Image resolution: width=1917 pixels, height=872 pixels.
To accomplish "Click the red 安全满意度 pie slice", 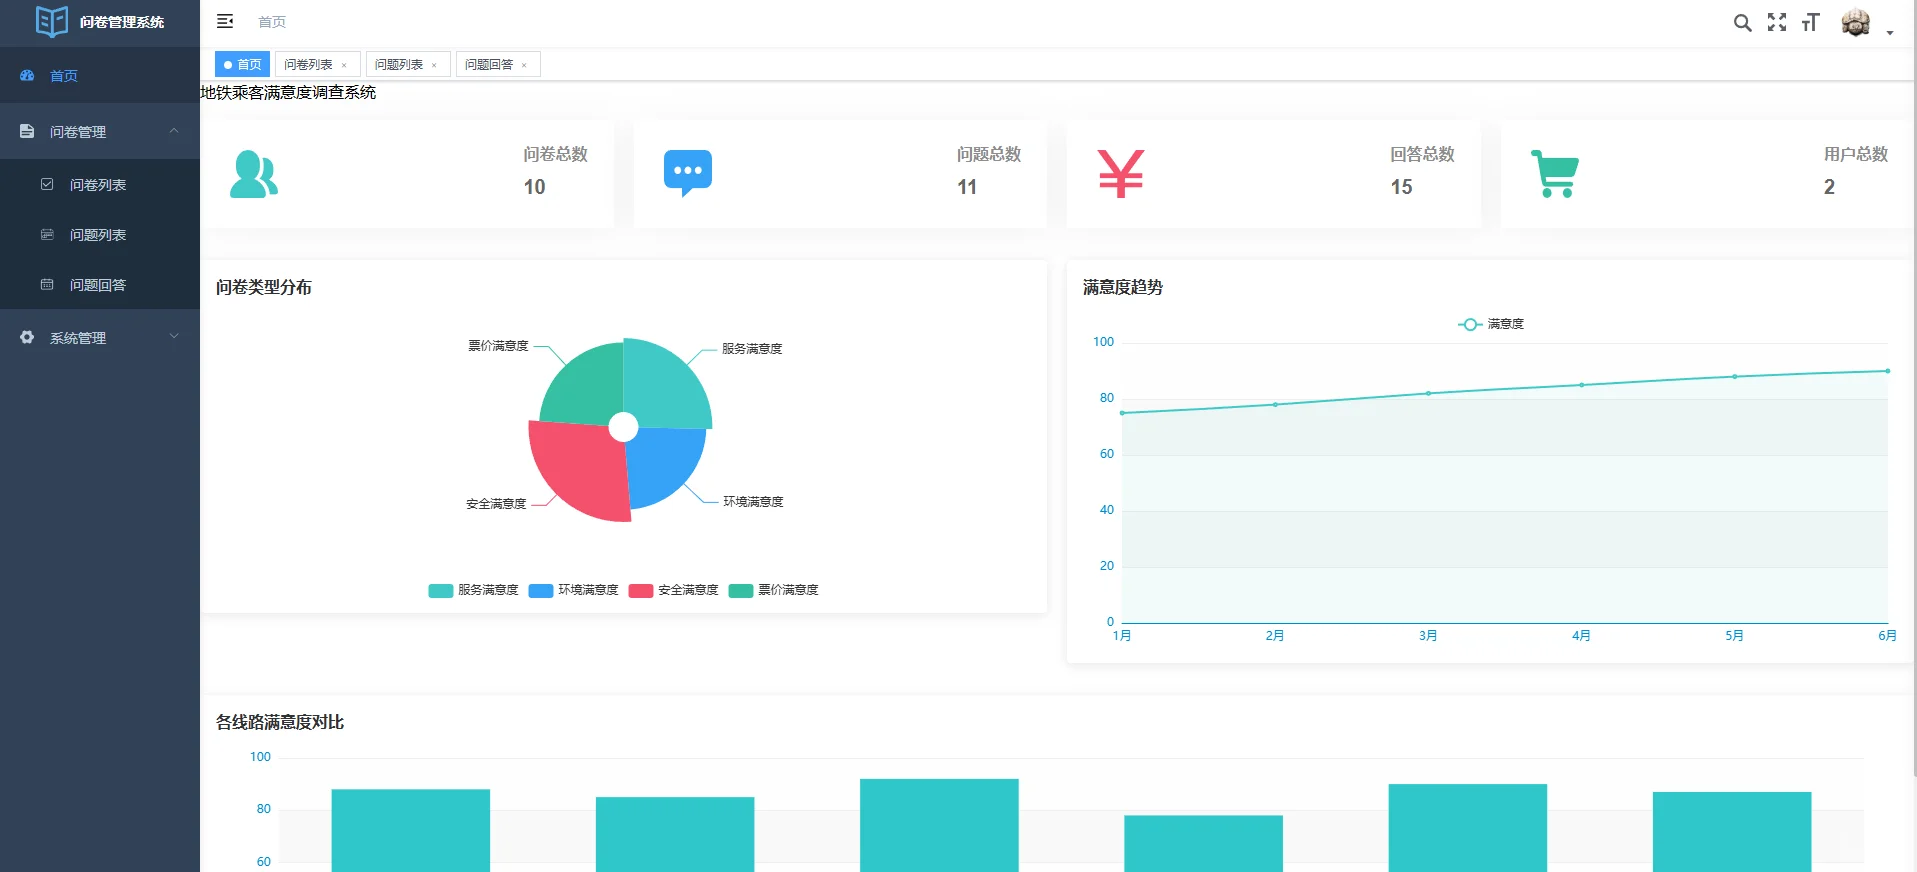I will tap(581, 470).
